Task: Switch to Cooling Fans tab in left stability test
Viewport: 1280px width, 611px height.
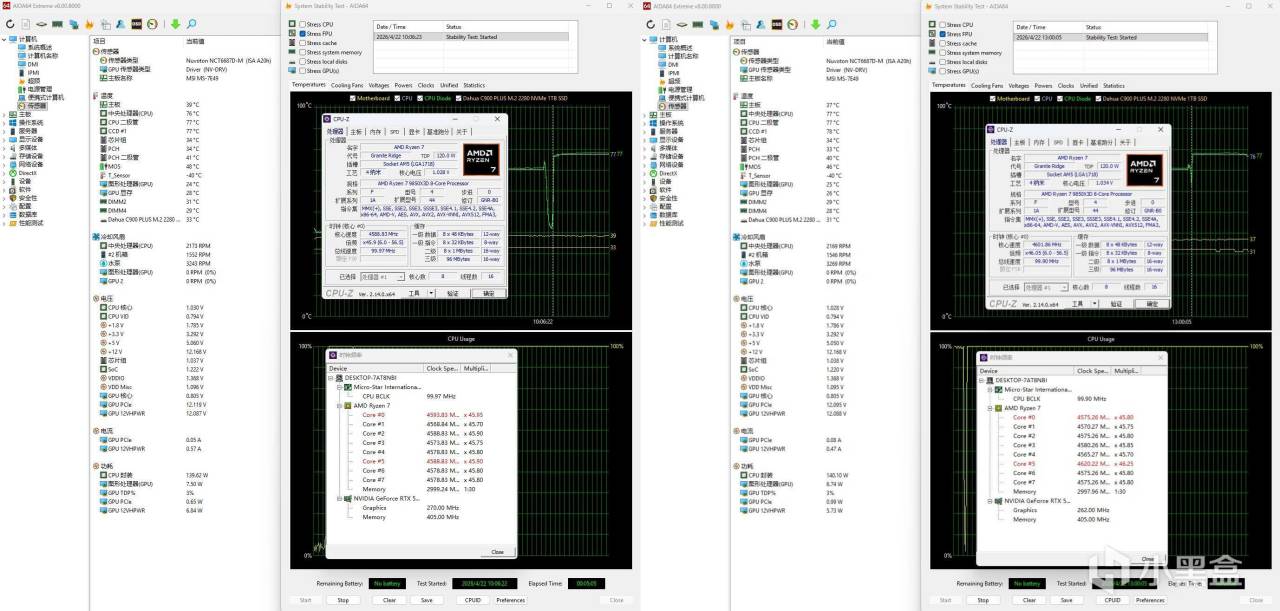Action: [x=347, y=85]
